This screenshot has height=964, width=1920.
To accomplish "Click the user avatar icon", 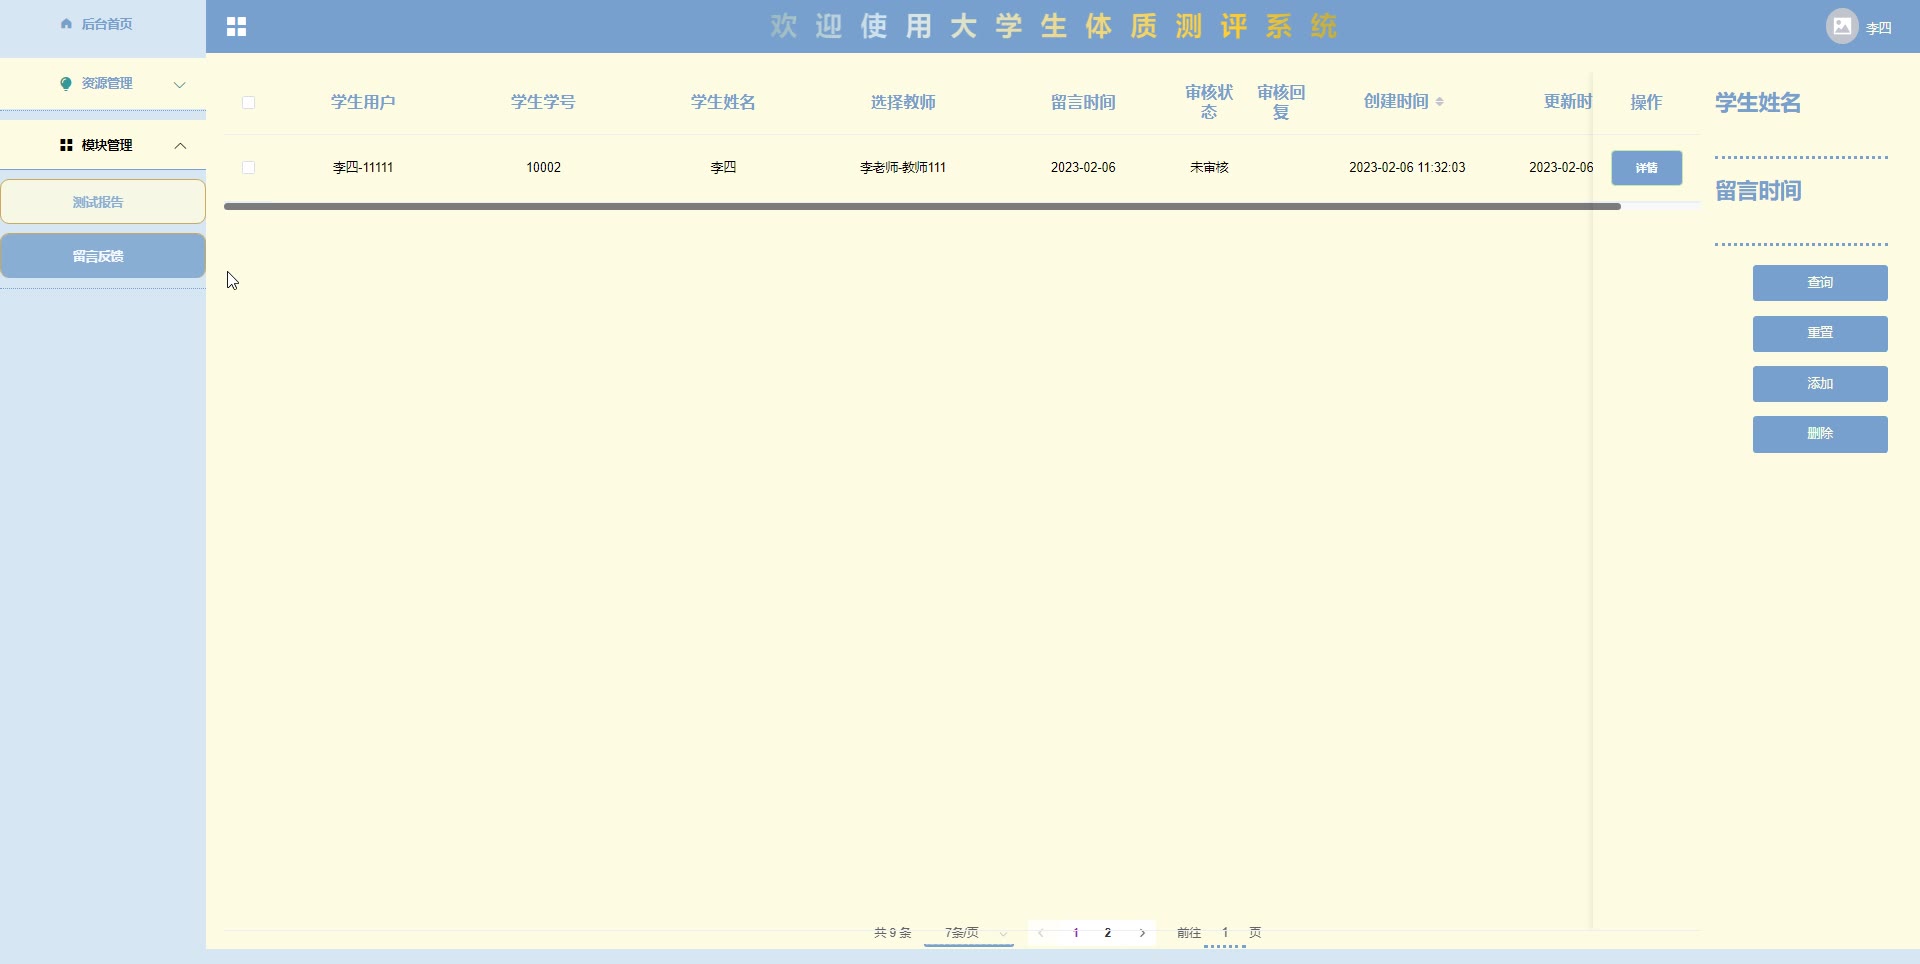I will click(1842, 27).
